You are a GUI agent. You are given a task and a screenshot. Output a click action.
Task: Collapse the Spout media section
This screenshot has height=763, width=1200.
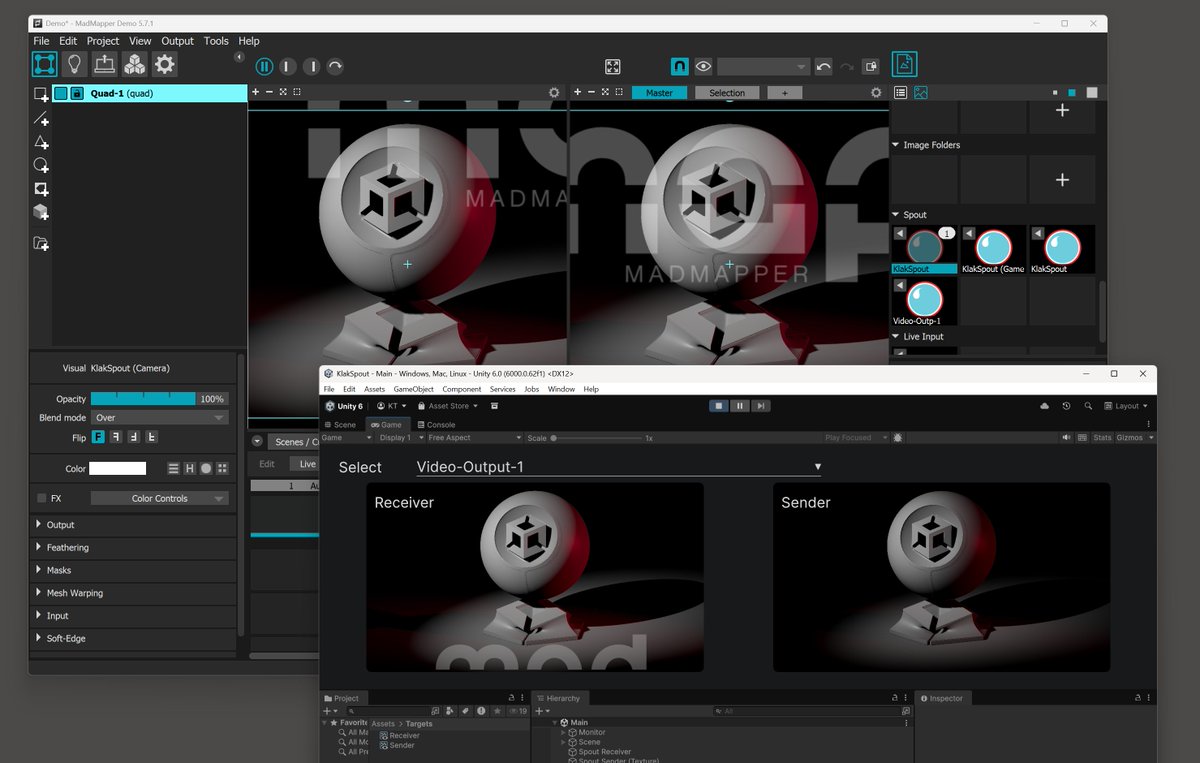point(896,215)
